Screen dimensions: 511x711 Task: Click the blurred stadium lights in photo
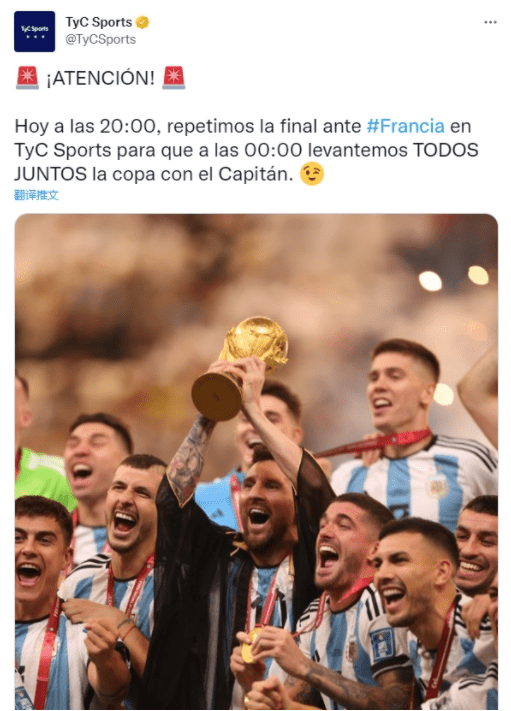[453, 278]
